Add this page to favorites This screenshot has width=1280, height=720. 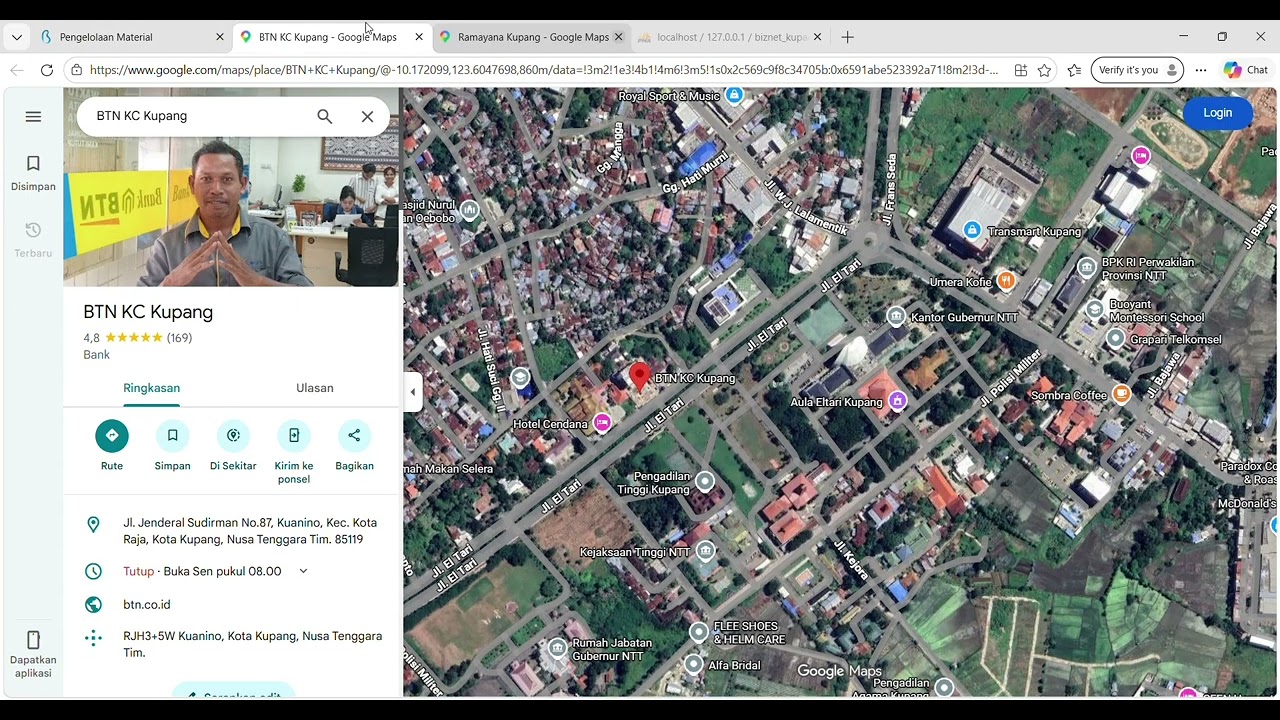1044,70
